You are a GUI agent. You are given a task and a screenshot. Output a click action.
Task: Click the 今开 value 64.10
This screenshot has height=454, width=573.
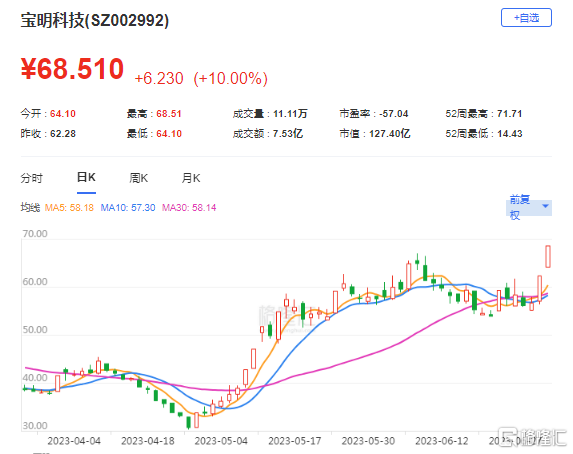point(63,114)
